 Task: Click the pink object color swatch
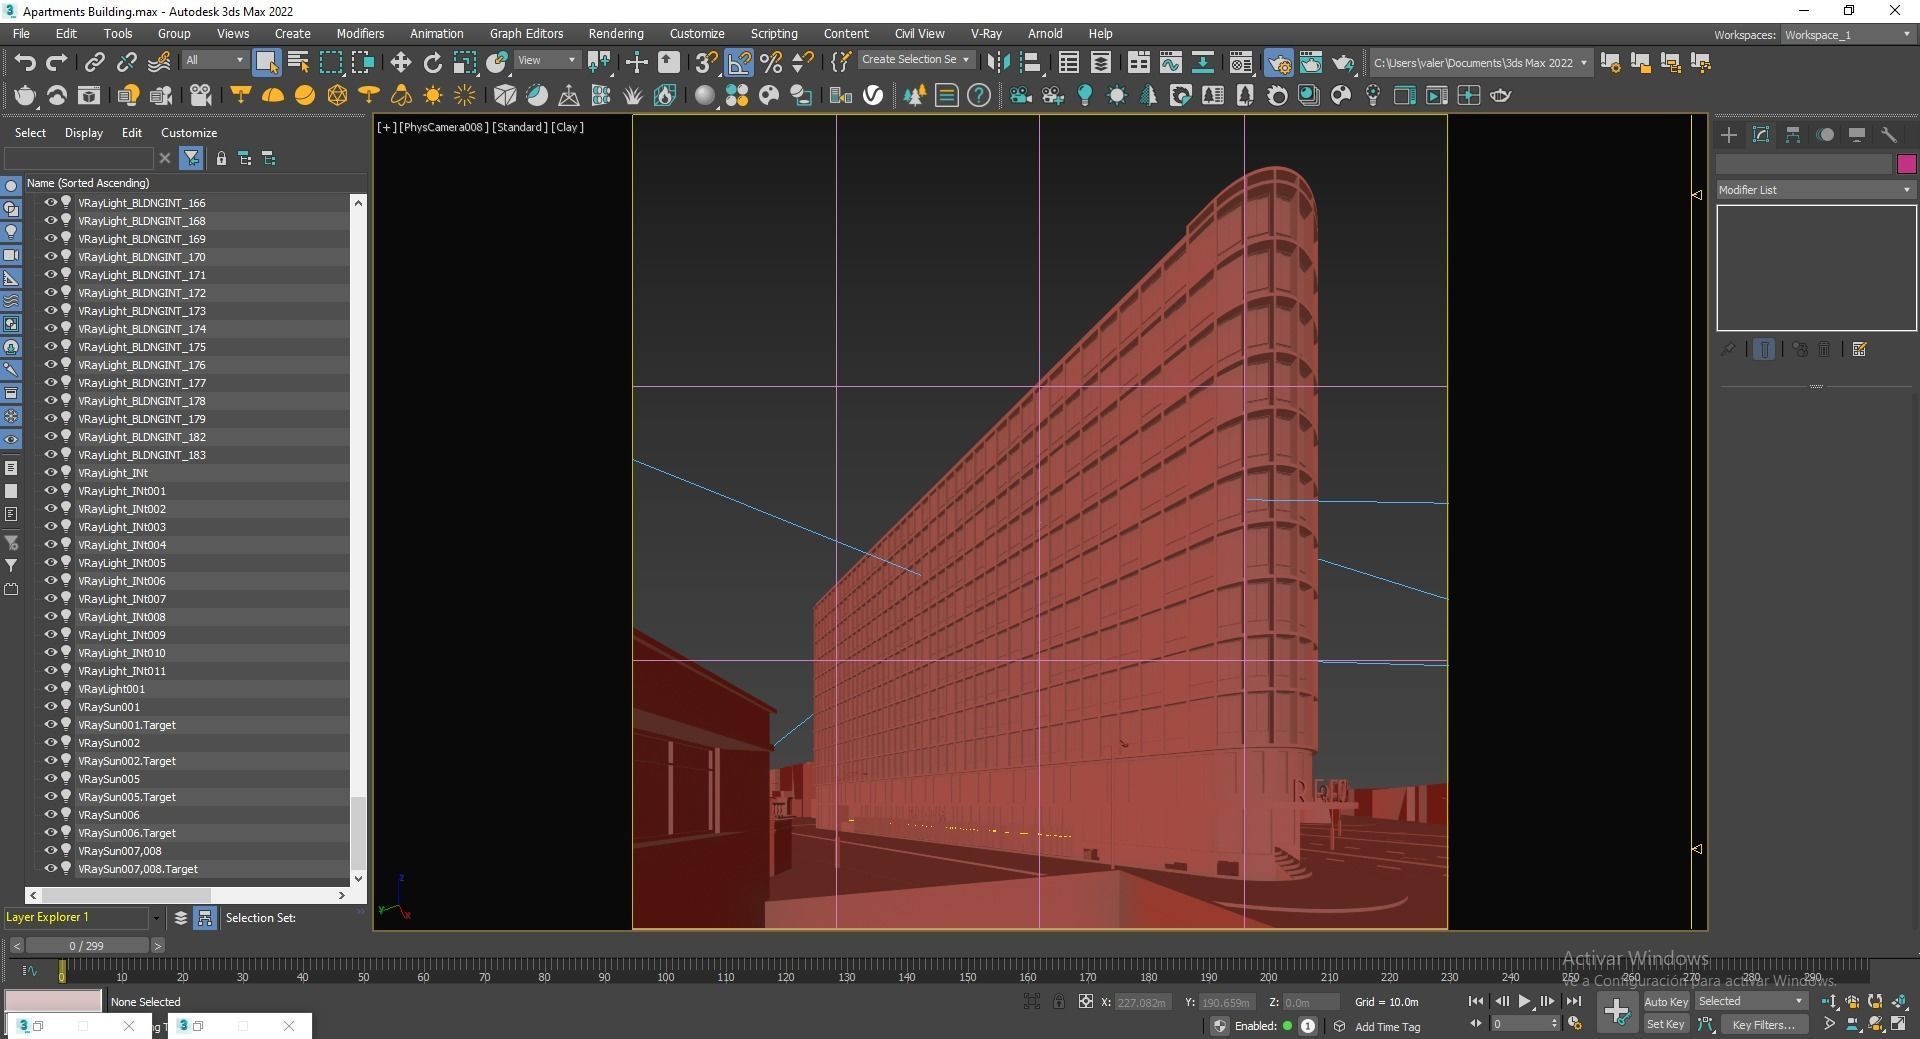1906,164
